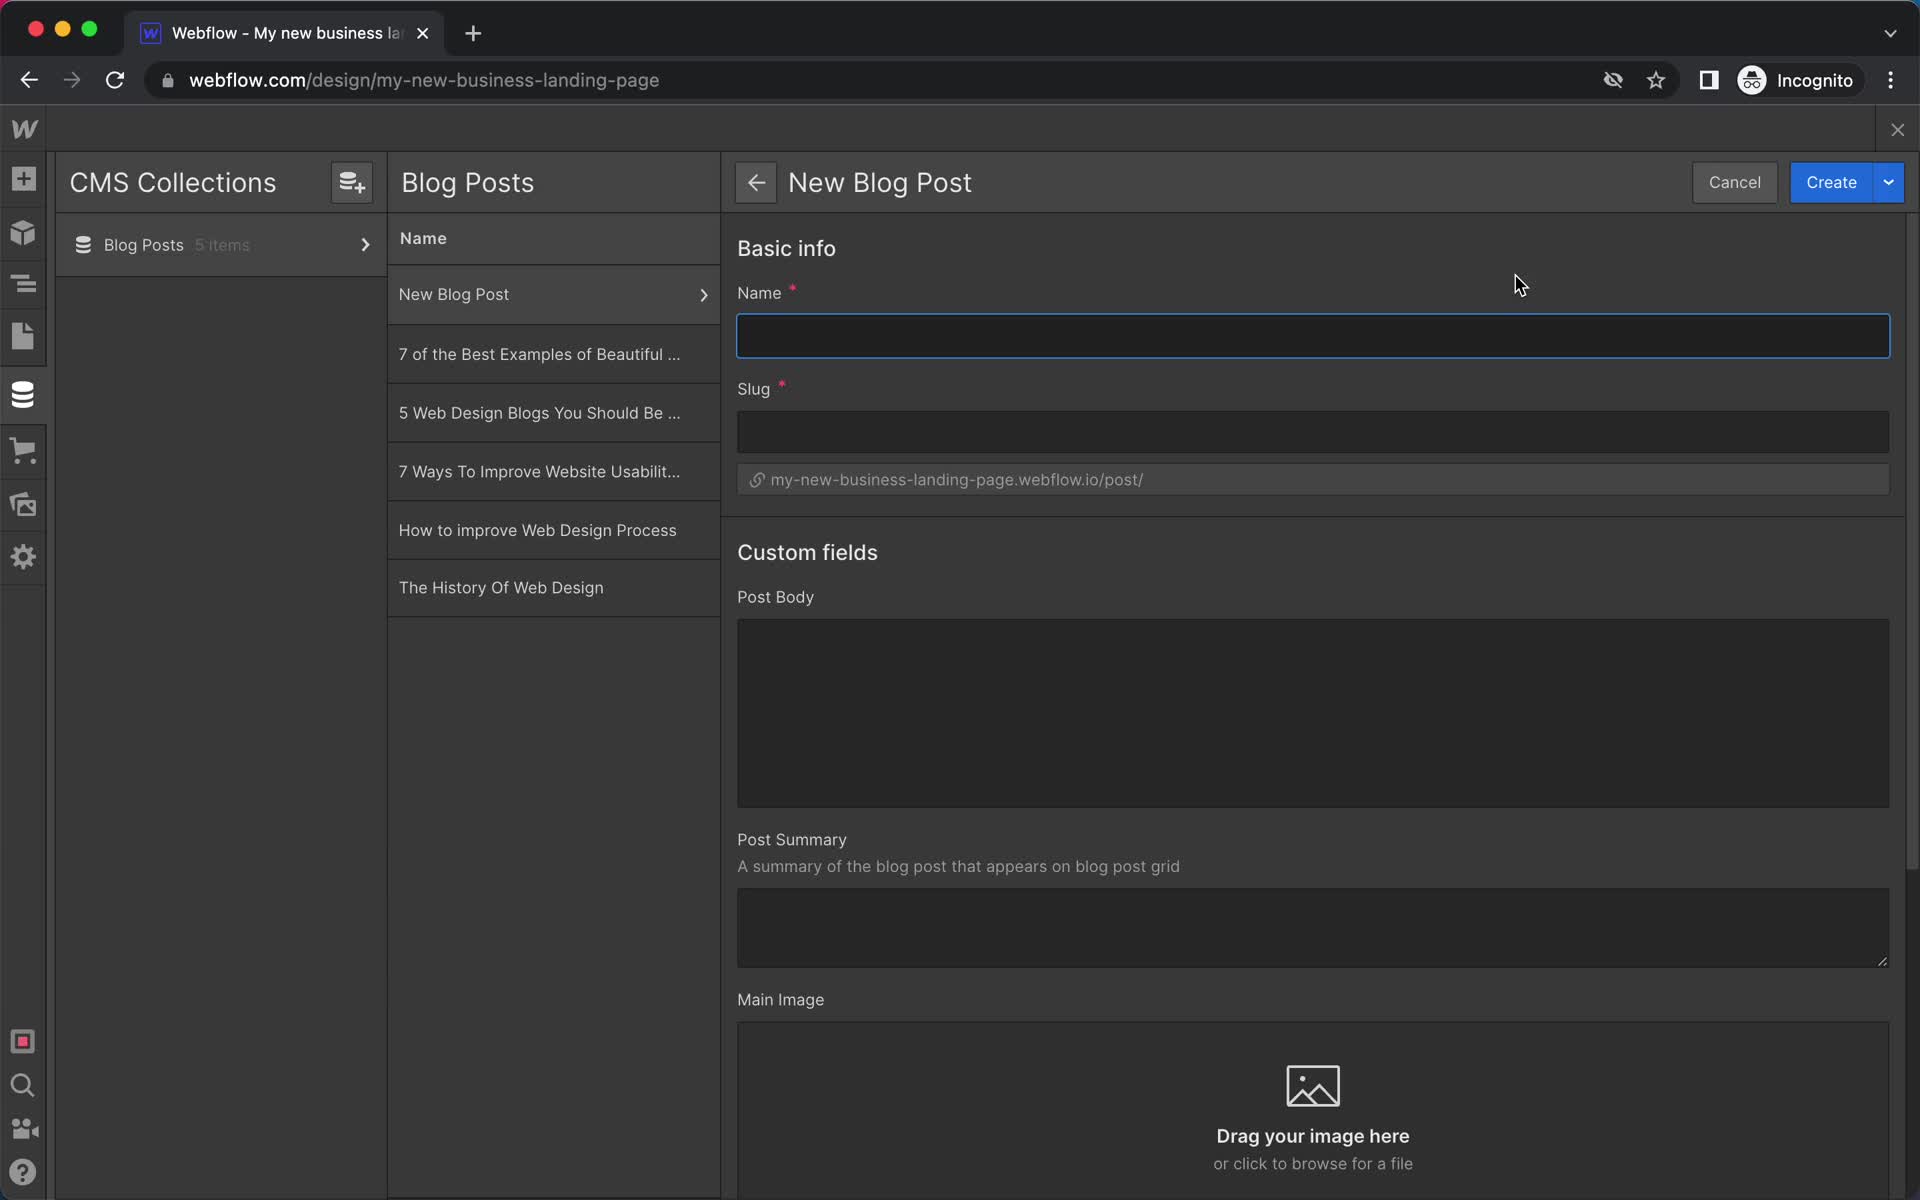
Task: Close the CMS panel with X
Action: (x=1897, y=130)
